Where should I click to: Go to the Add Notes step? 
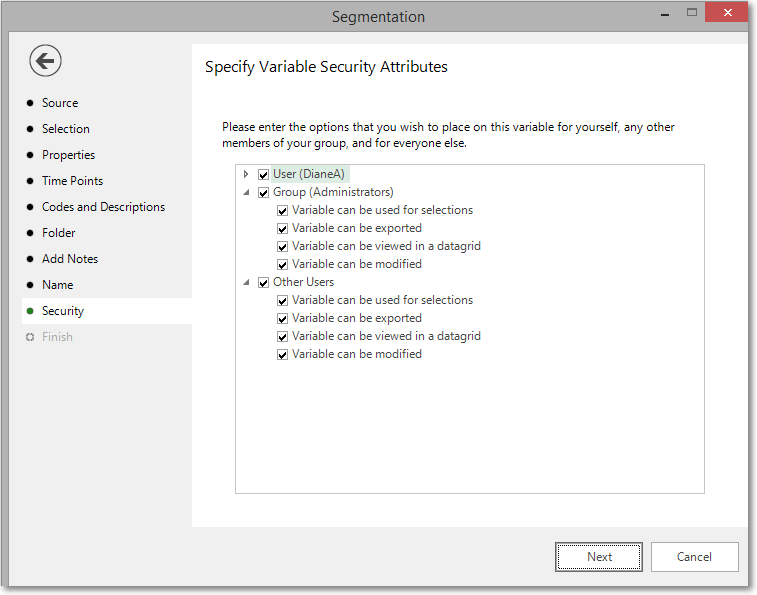(x=70, y=259)
